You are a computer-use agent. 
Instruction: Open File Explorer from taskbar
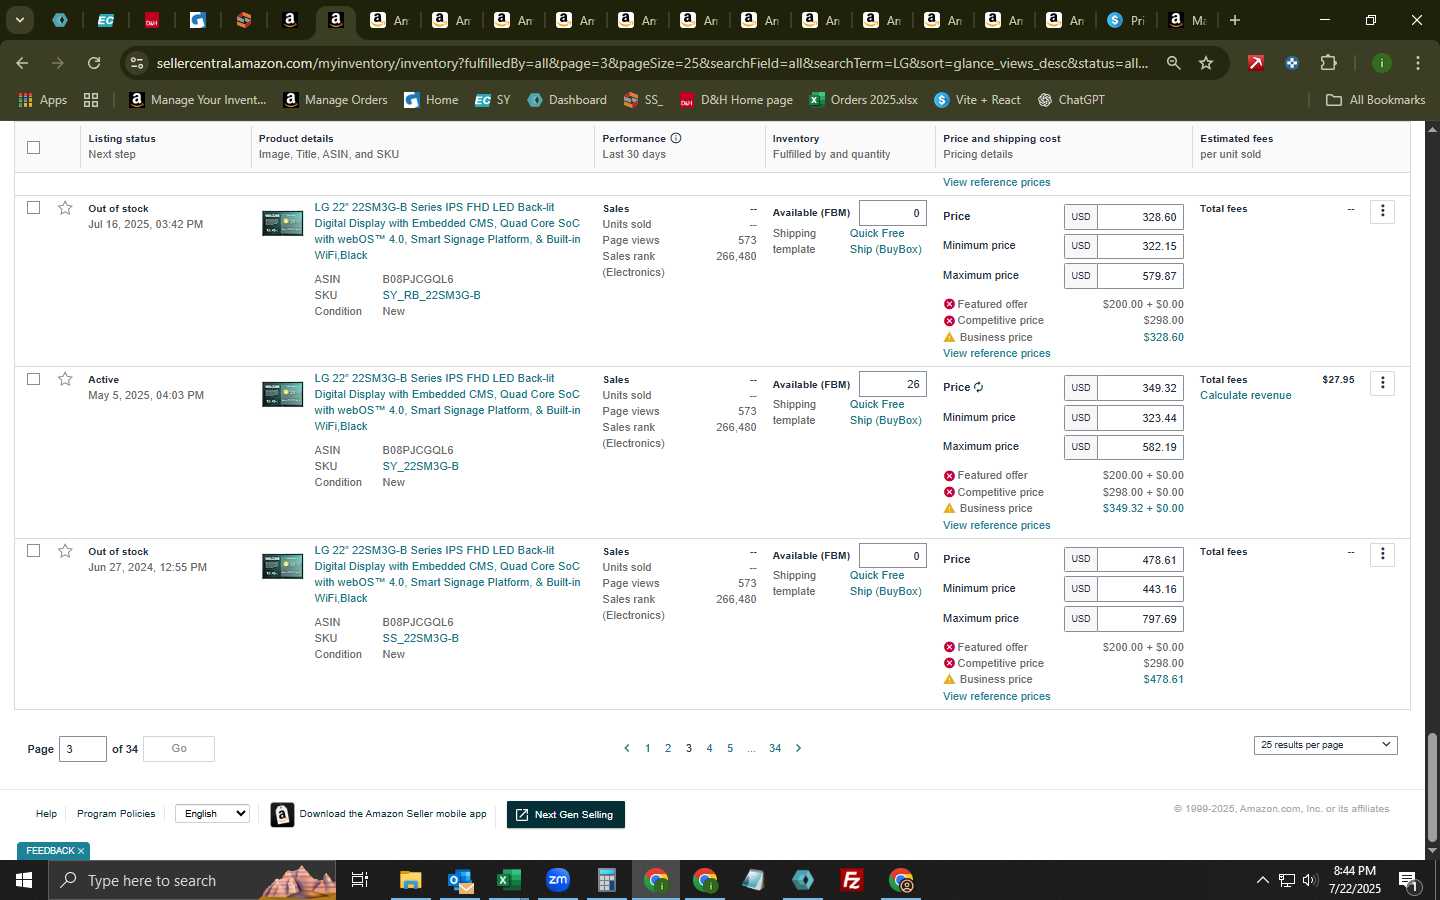[410, 880]
